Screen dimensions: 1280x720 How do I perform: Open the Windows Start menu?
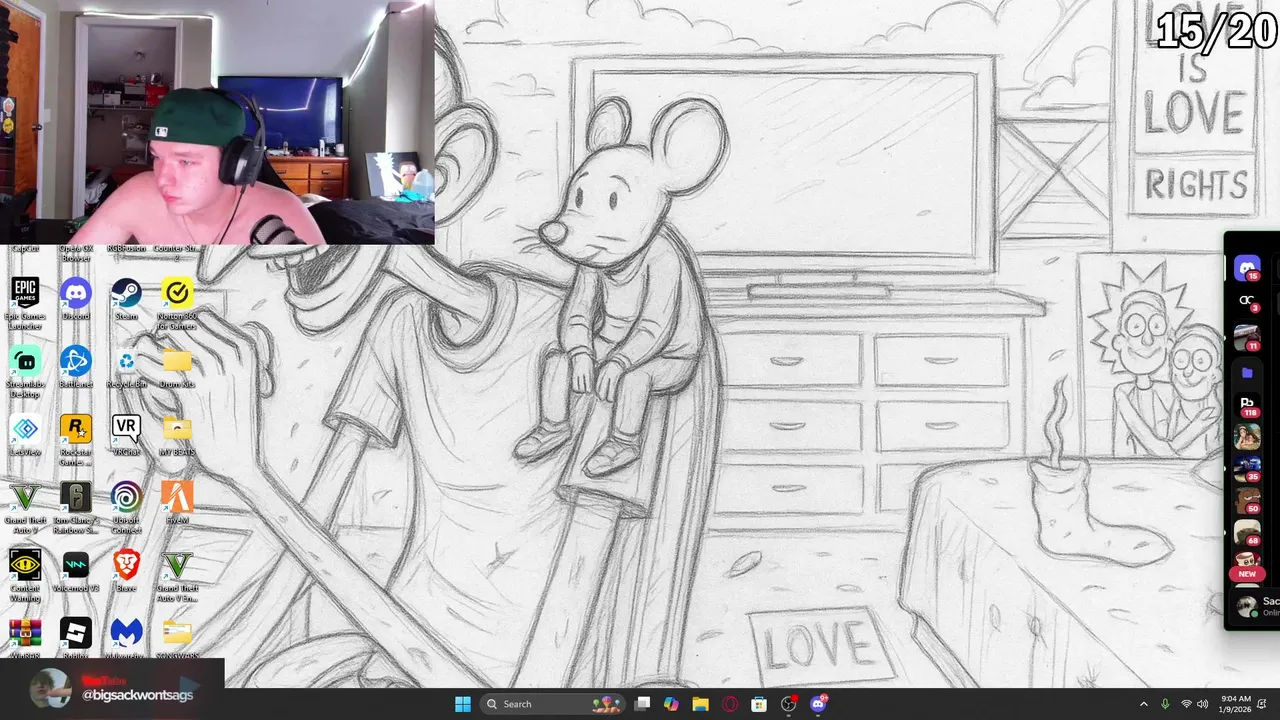pos(463,704)
